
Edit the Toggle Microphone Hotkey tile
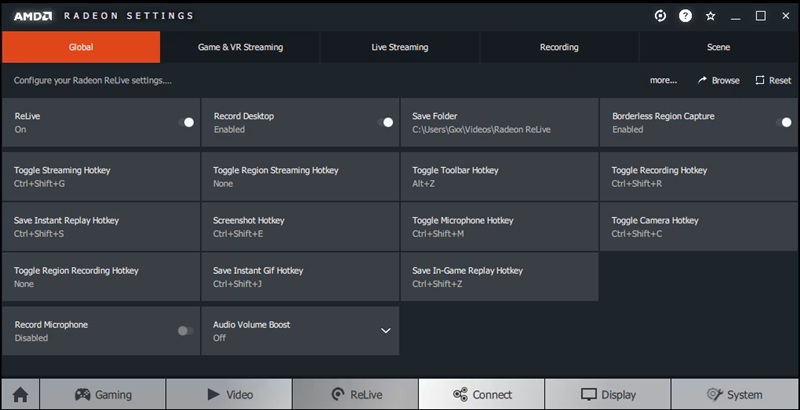(x=499, y=226)
